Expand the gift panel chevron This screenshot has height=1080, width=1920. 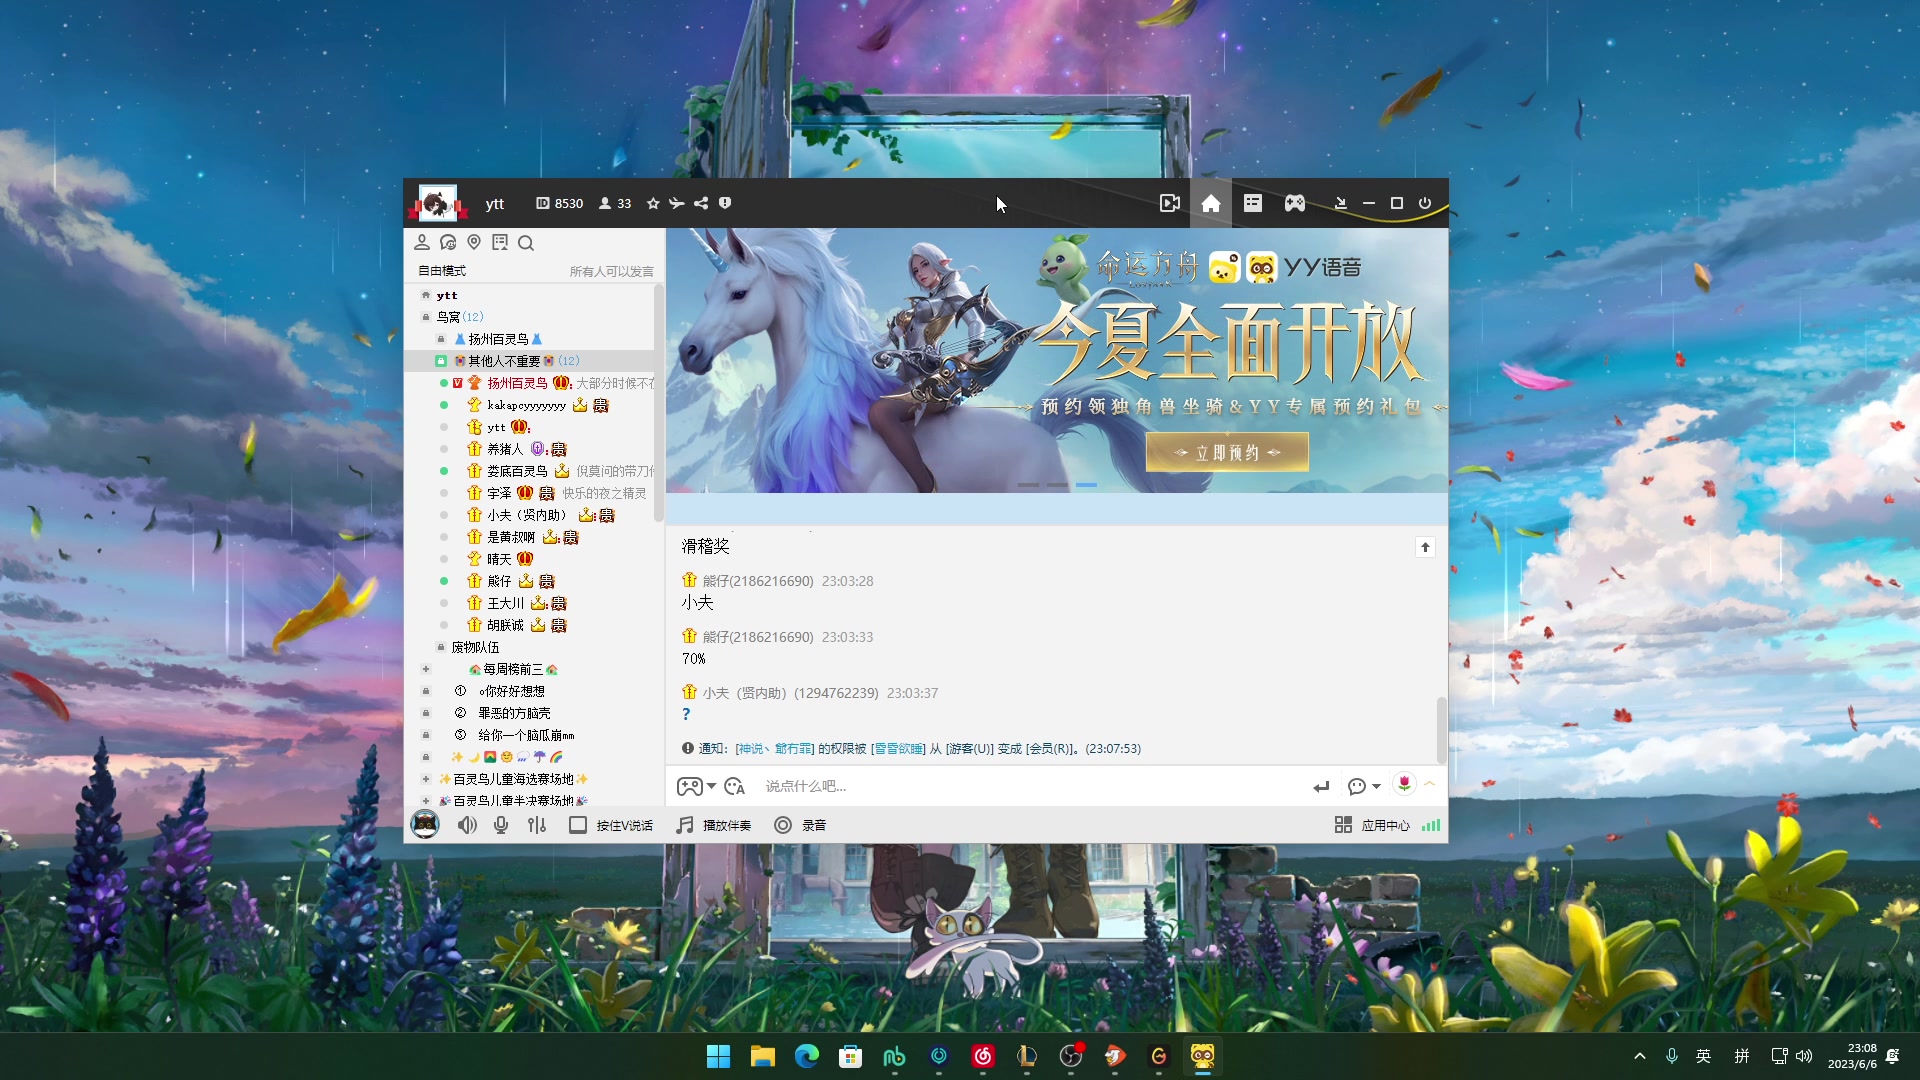pyautogui.click(x=1430, y=784)
